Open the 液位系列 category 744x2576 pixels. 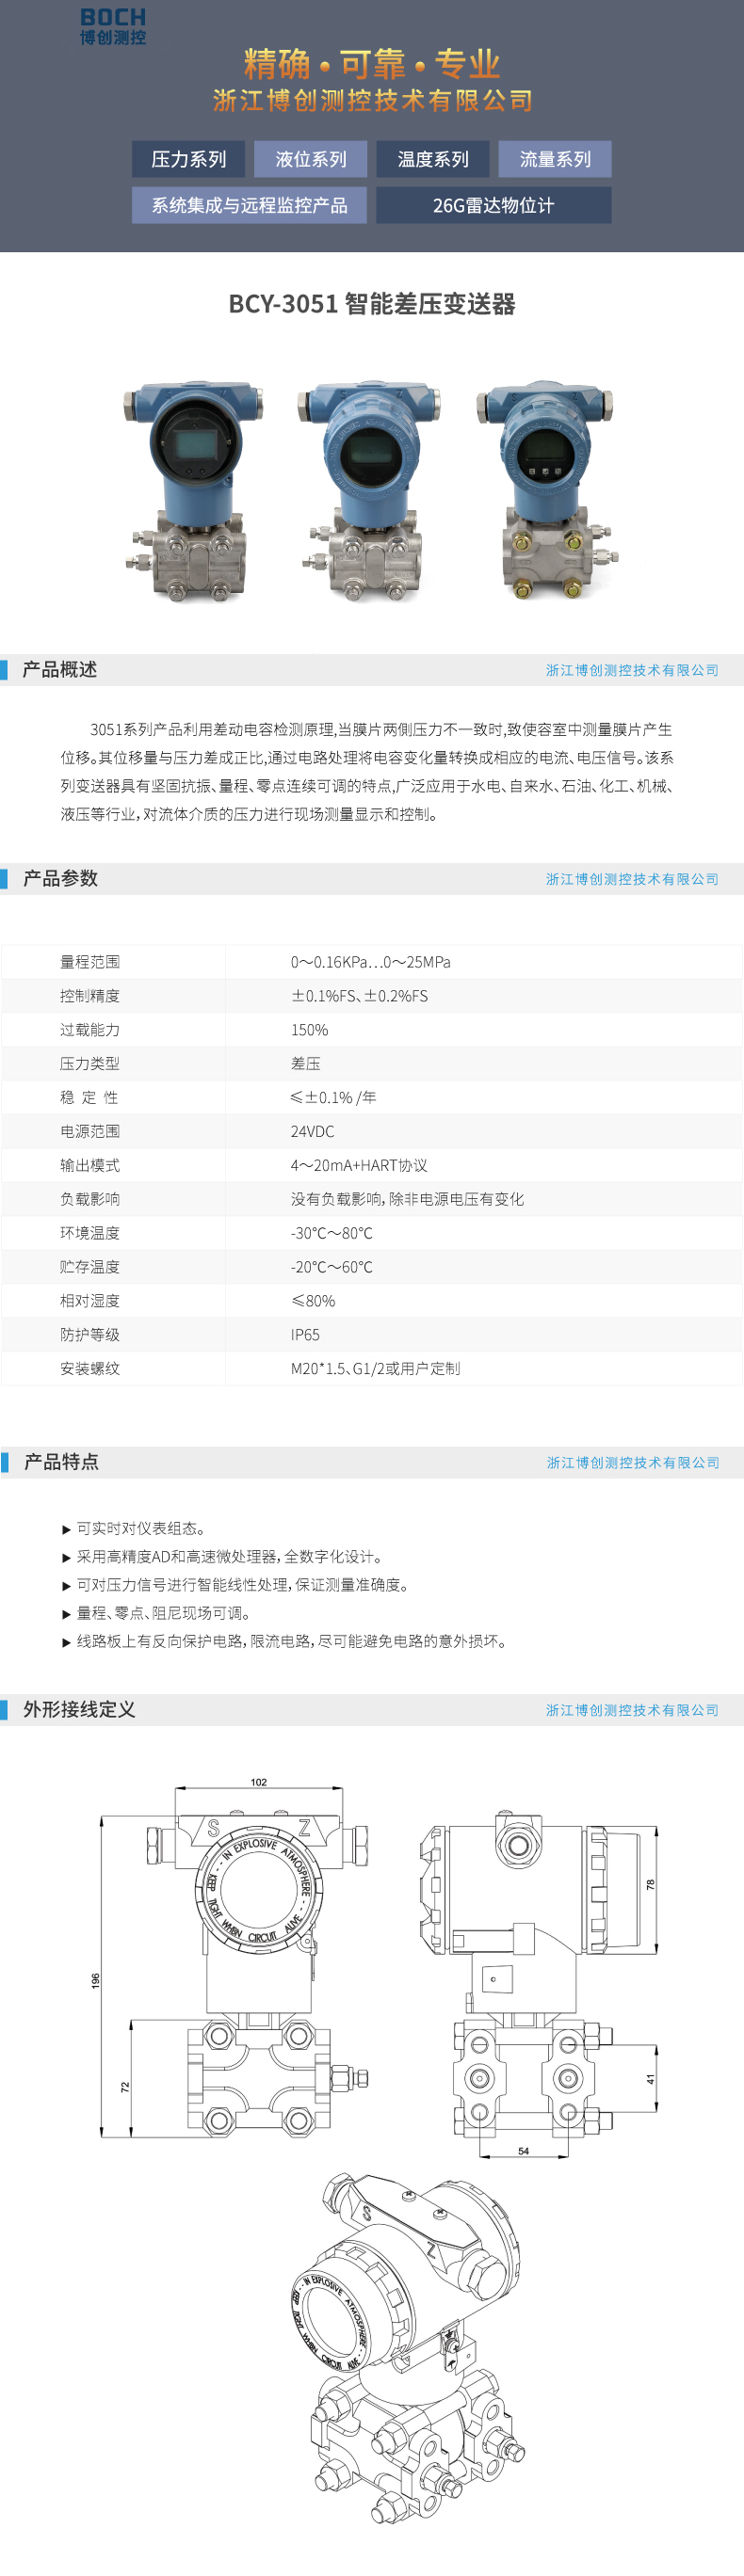click(311, 159)
